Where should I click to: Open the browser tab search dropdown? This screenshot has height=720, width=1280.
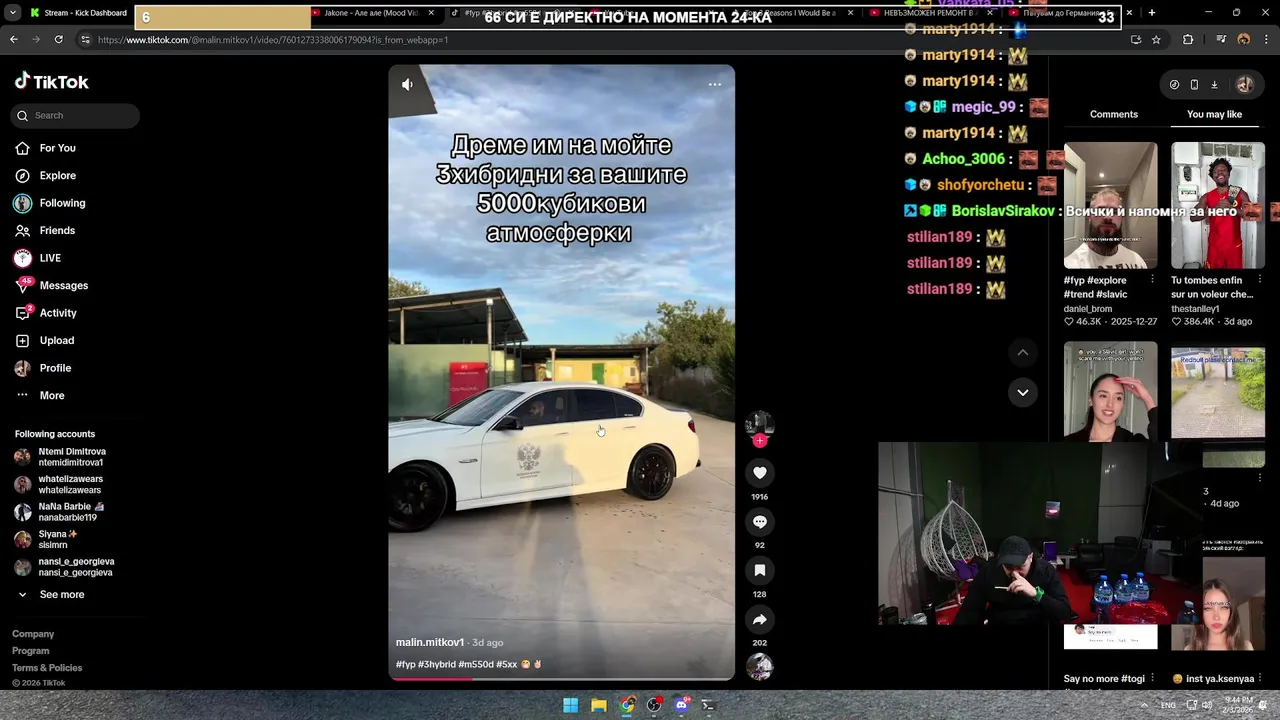click(13, 13)
